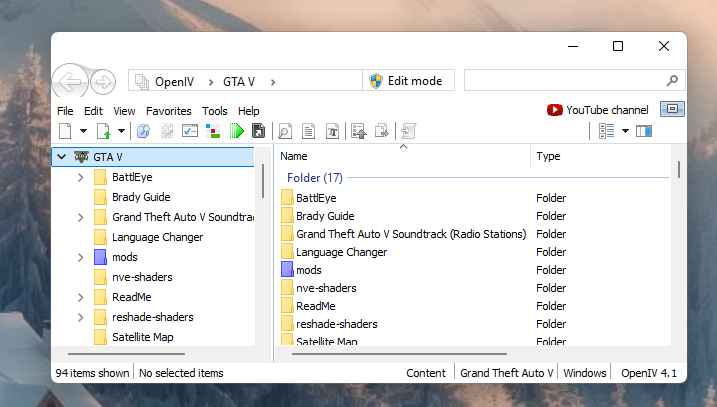The width and height of the screenshot is (717, 407).
Task: Click the greyed-out gears toolbar icon
Action: [x=167, y=131]
